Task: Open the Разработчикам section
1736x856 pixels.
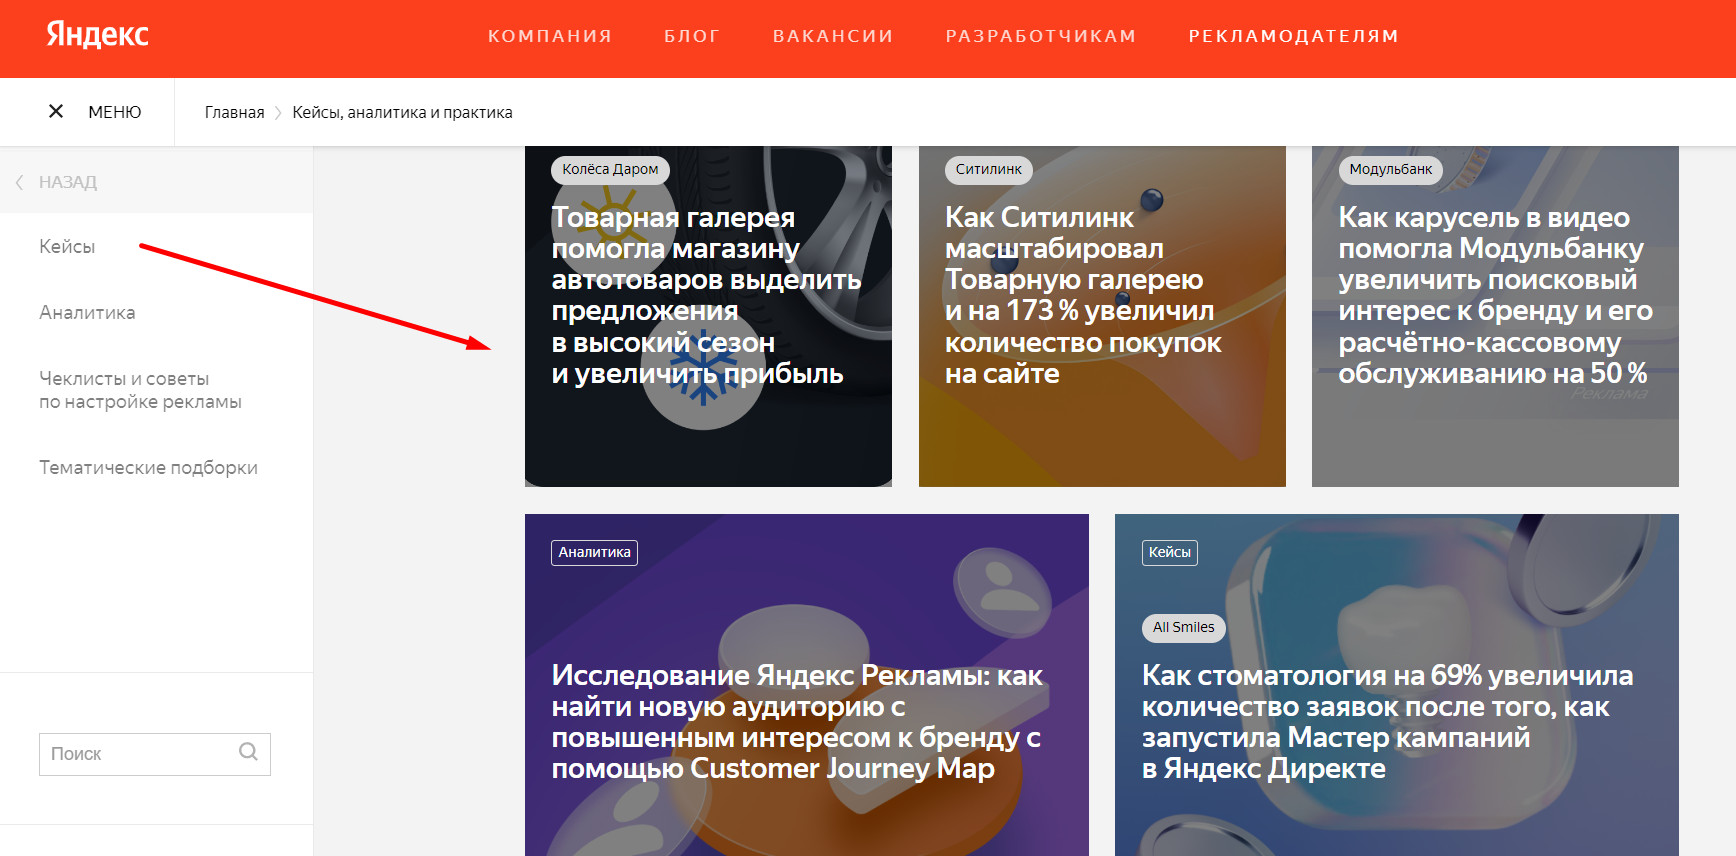Action: point(1041,36)
